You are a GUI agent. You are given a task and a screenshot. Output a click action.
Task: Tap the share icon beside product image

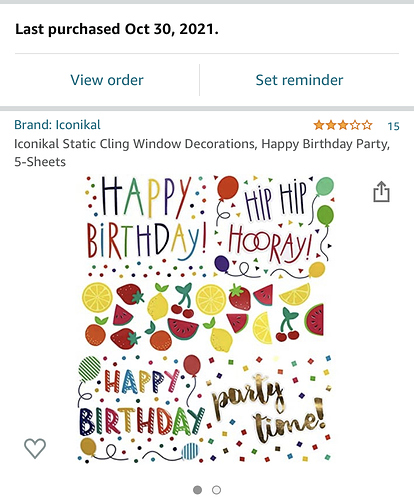[x=381, y=192]
